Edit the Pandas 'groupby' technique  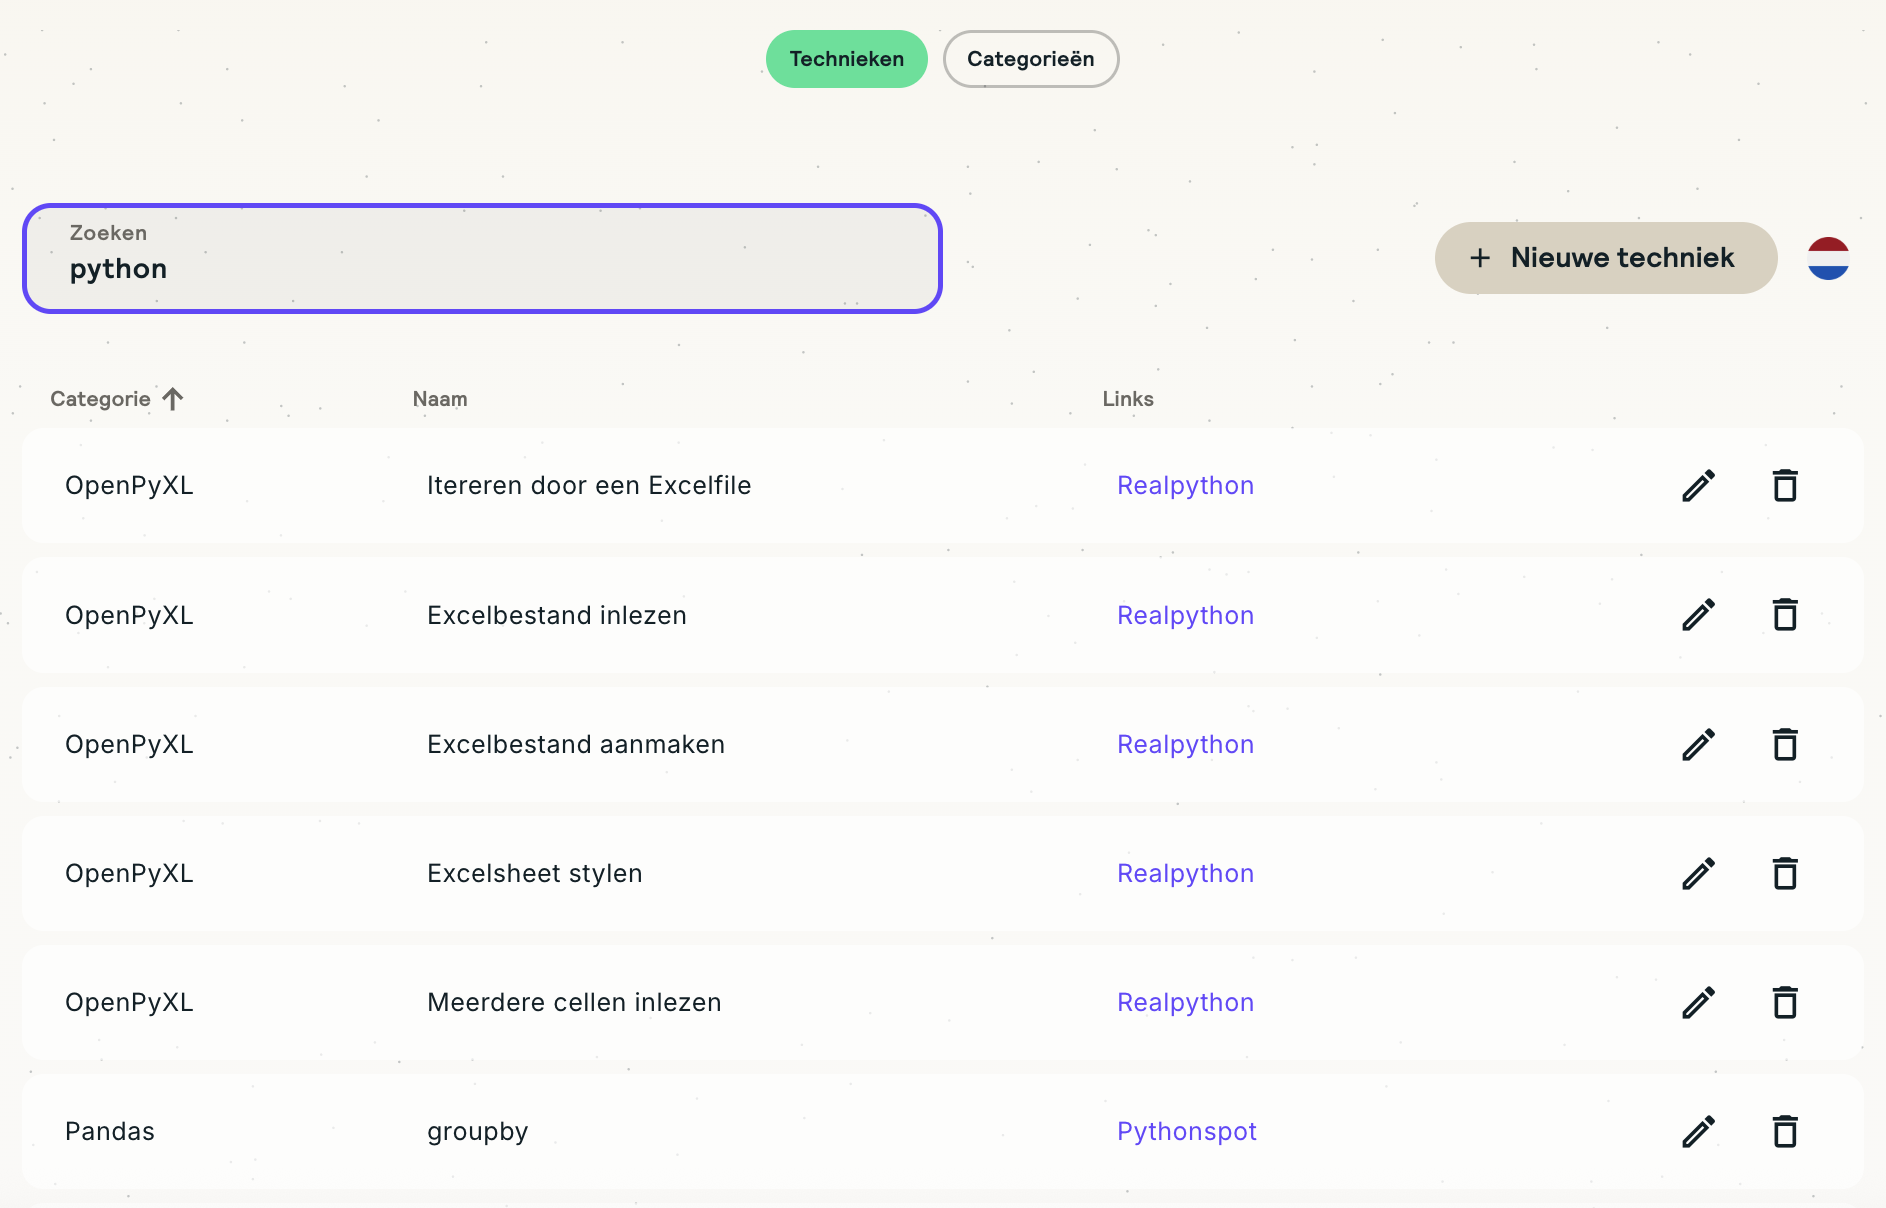pos(1698,1131)
